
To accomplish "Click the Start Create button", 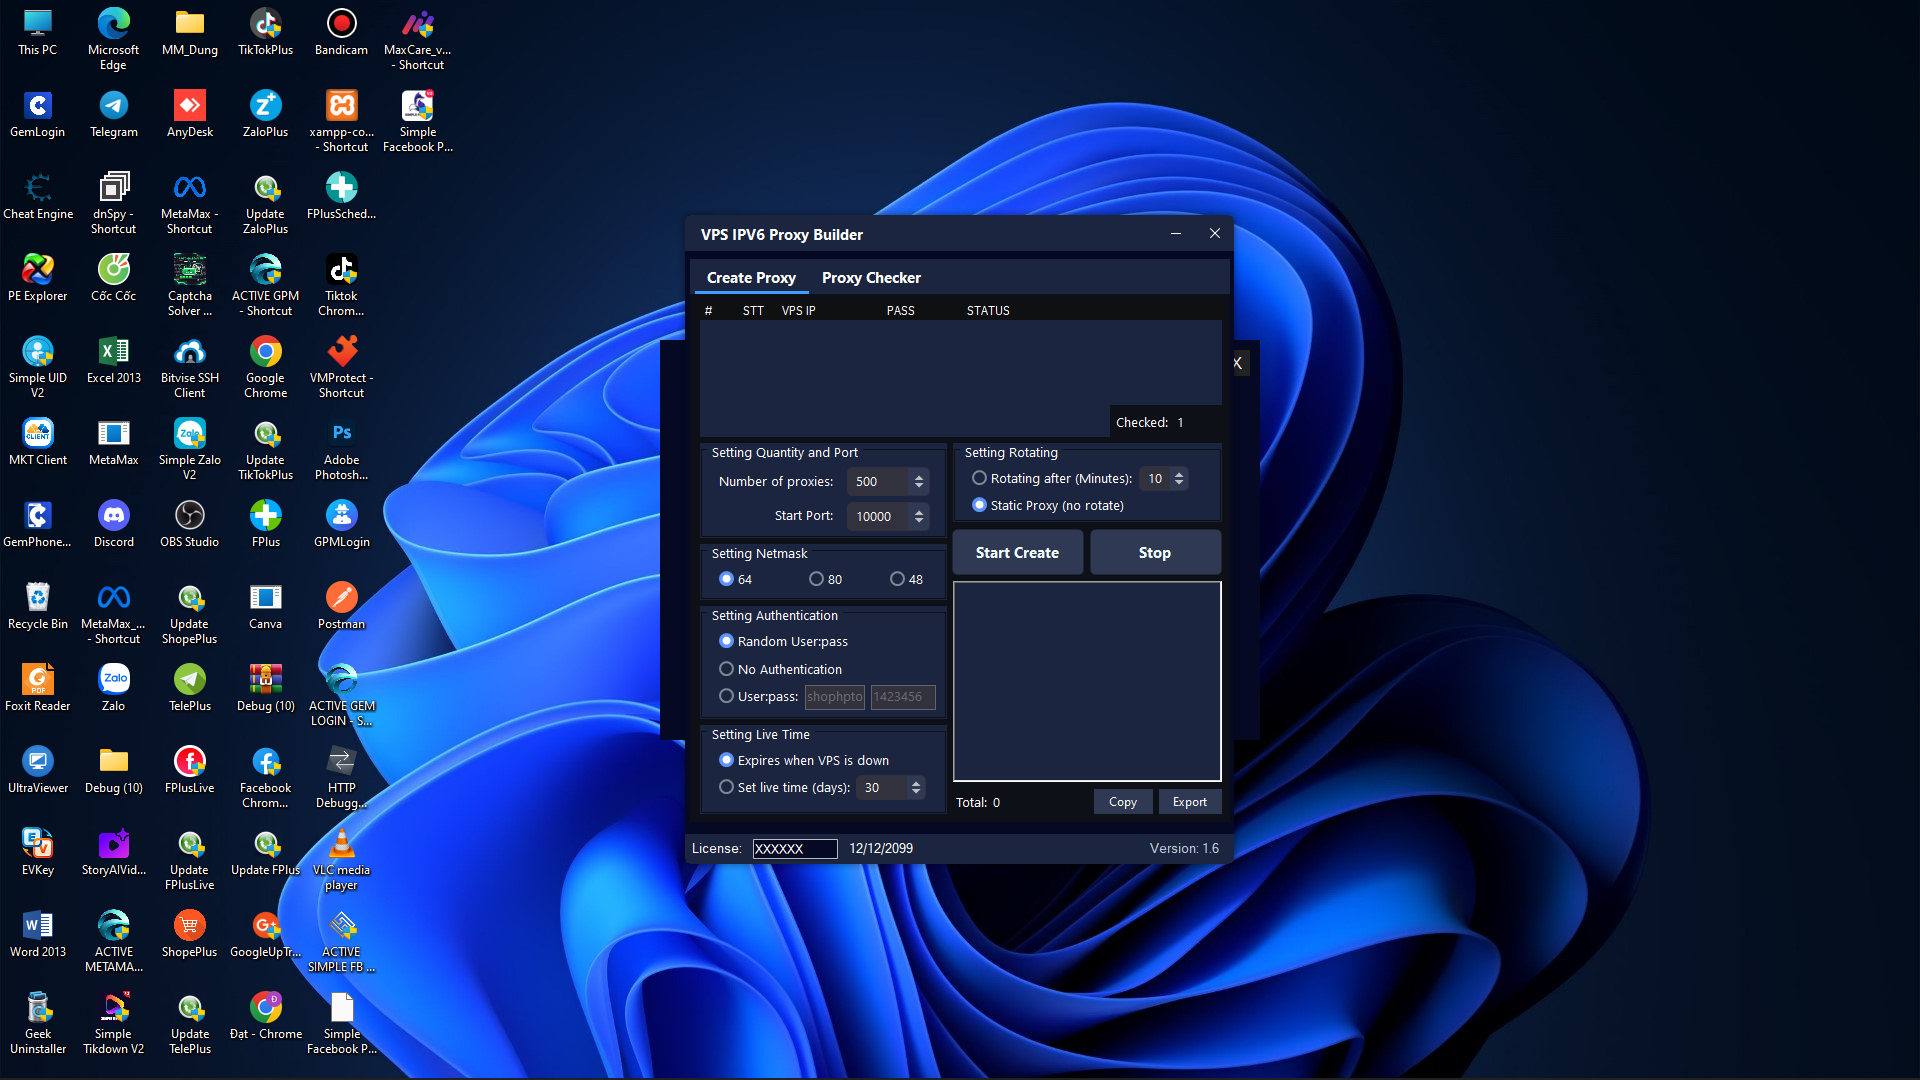I will coord(1017,553).
